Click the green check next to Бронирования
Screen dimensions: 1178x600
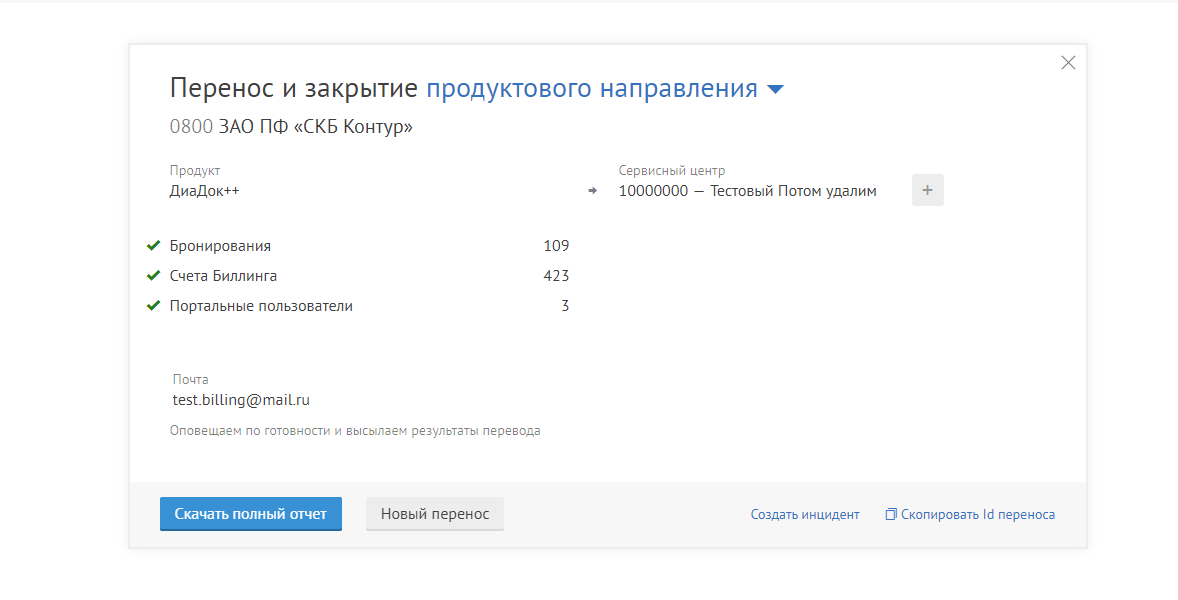[x=153, y=246]
